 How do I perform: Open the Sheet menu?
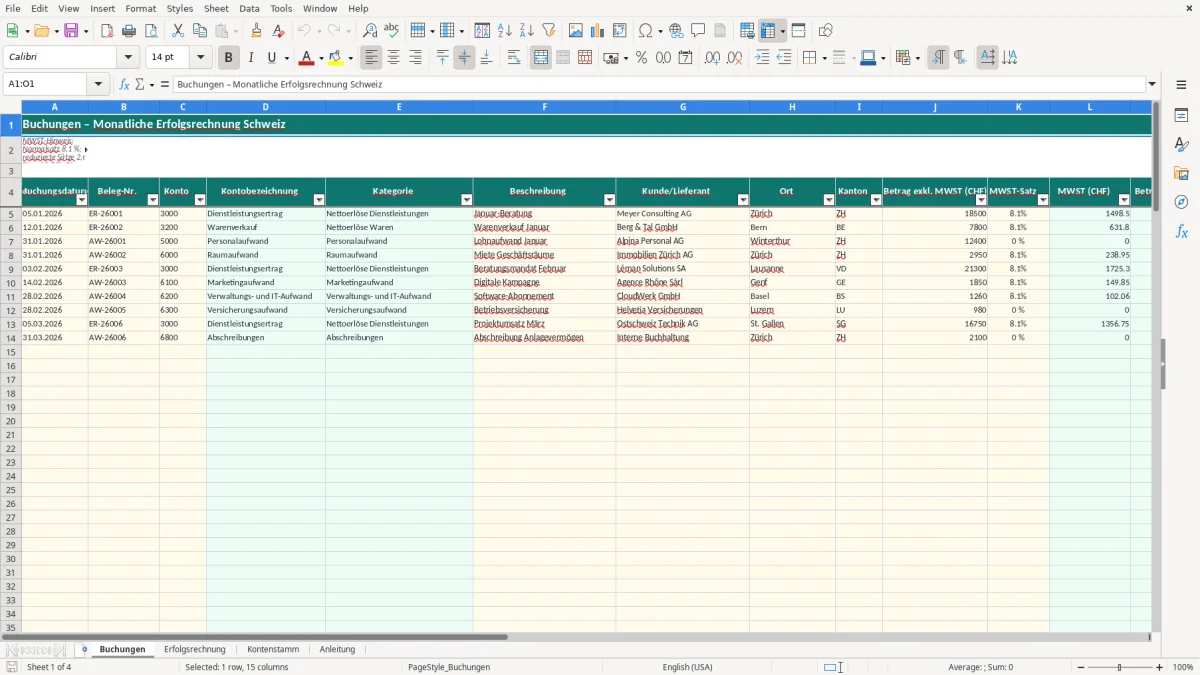click(x=216, y=8)
